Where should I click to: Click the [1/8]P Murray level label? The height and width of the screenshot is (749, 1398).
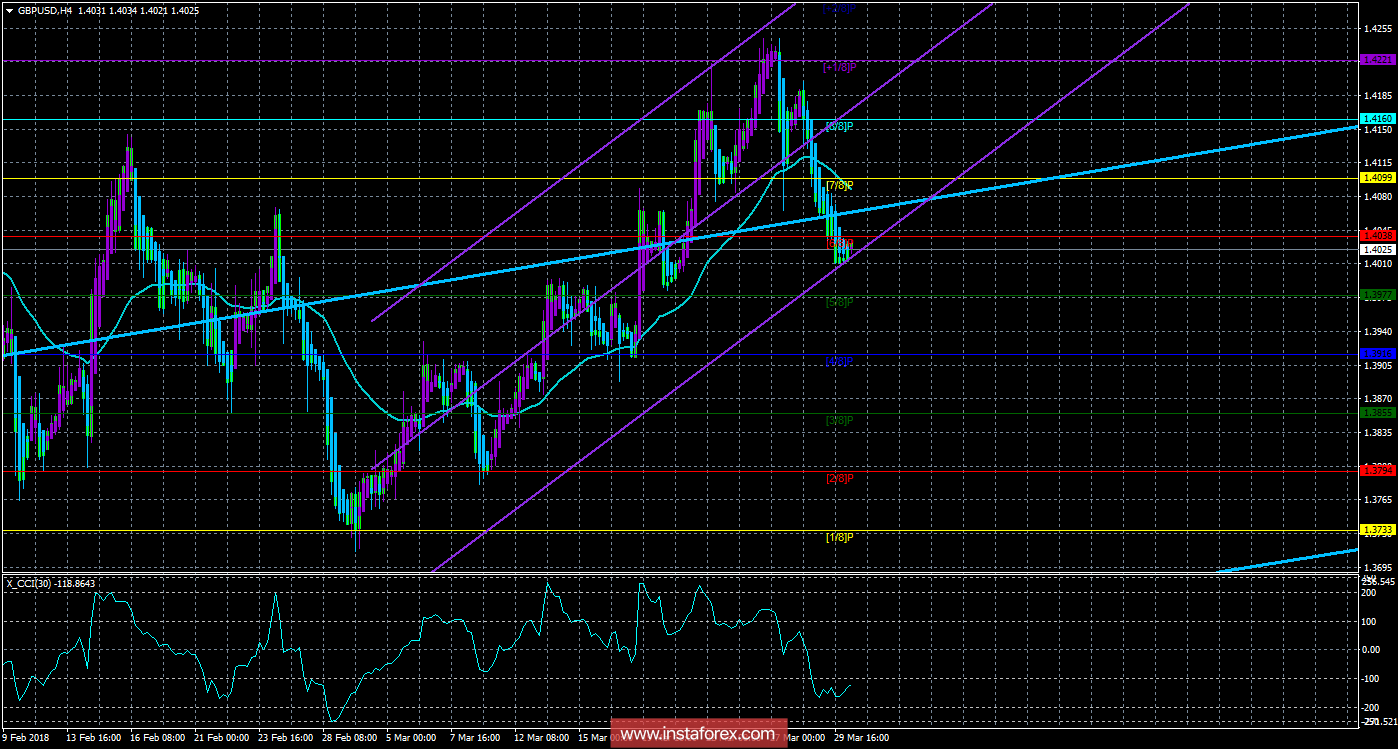(x=838, y=537)
